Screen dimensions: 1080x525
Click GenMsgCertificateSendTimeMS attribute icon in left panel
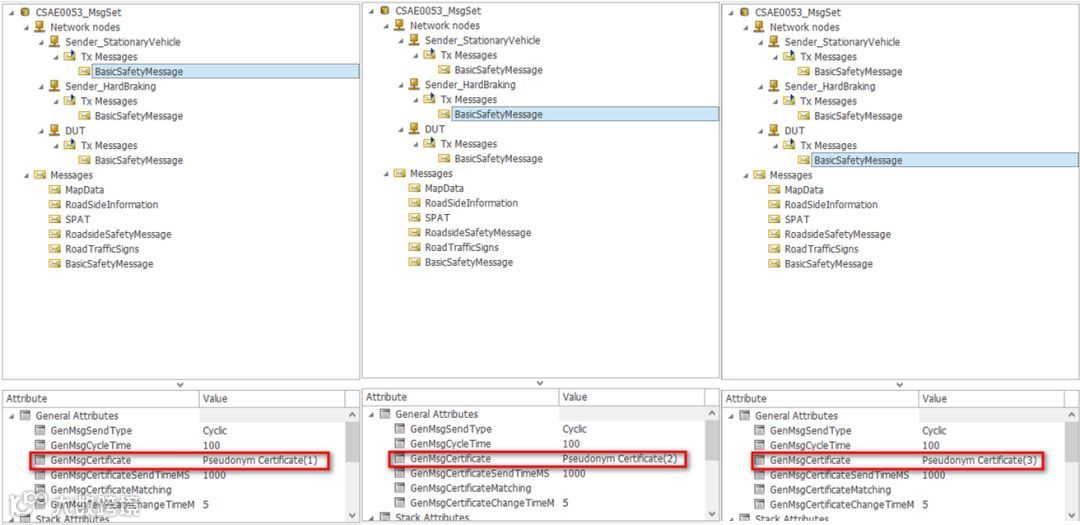coord(40,475)
